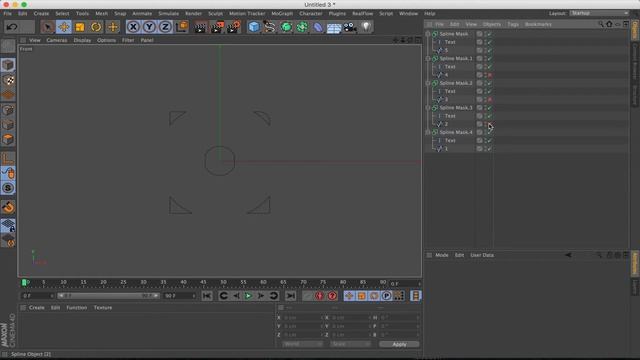Open the Character menu
The width and height of the screenshot is (640, 360).
tap(311, 13)
